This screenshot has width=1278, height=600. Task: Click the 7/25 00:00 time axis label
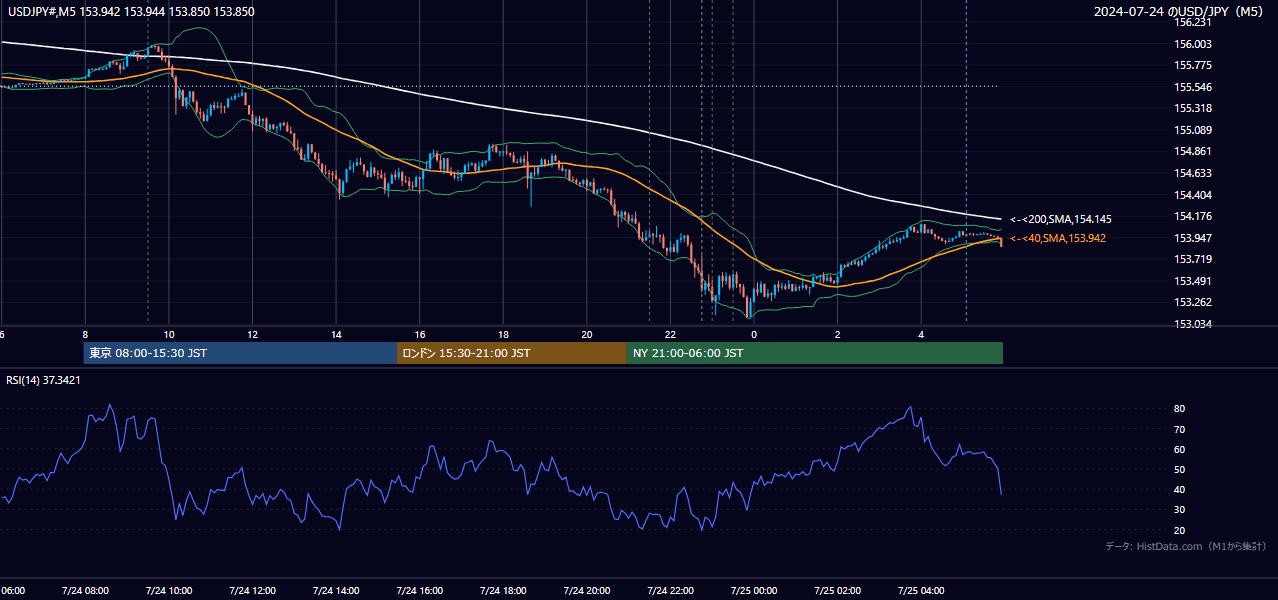(754, 591)
